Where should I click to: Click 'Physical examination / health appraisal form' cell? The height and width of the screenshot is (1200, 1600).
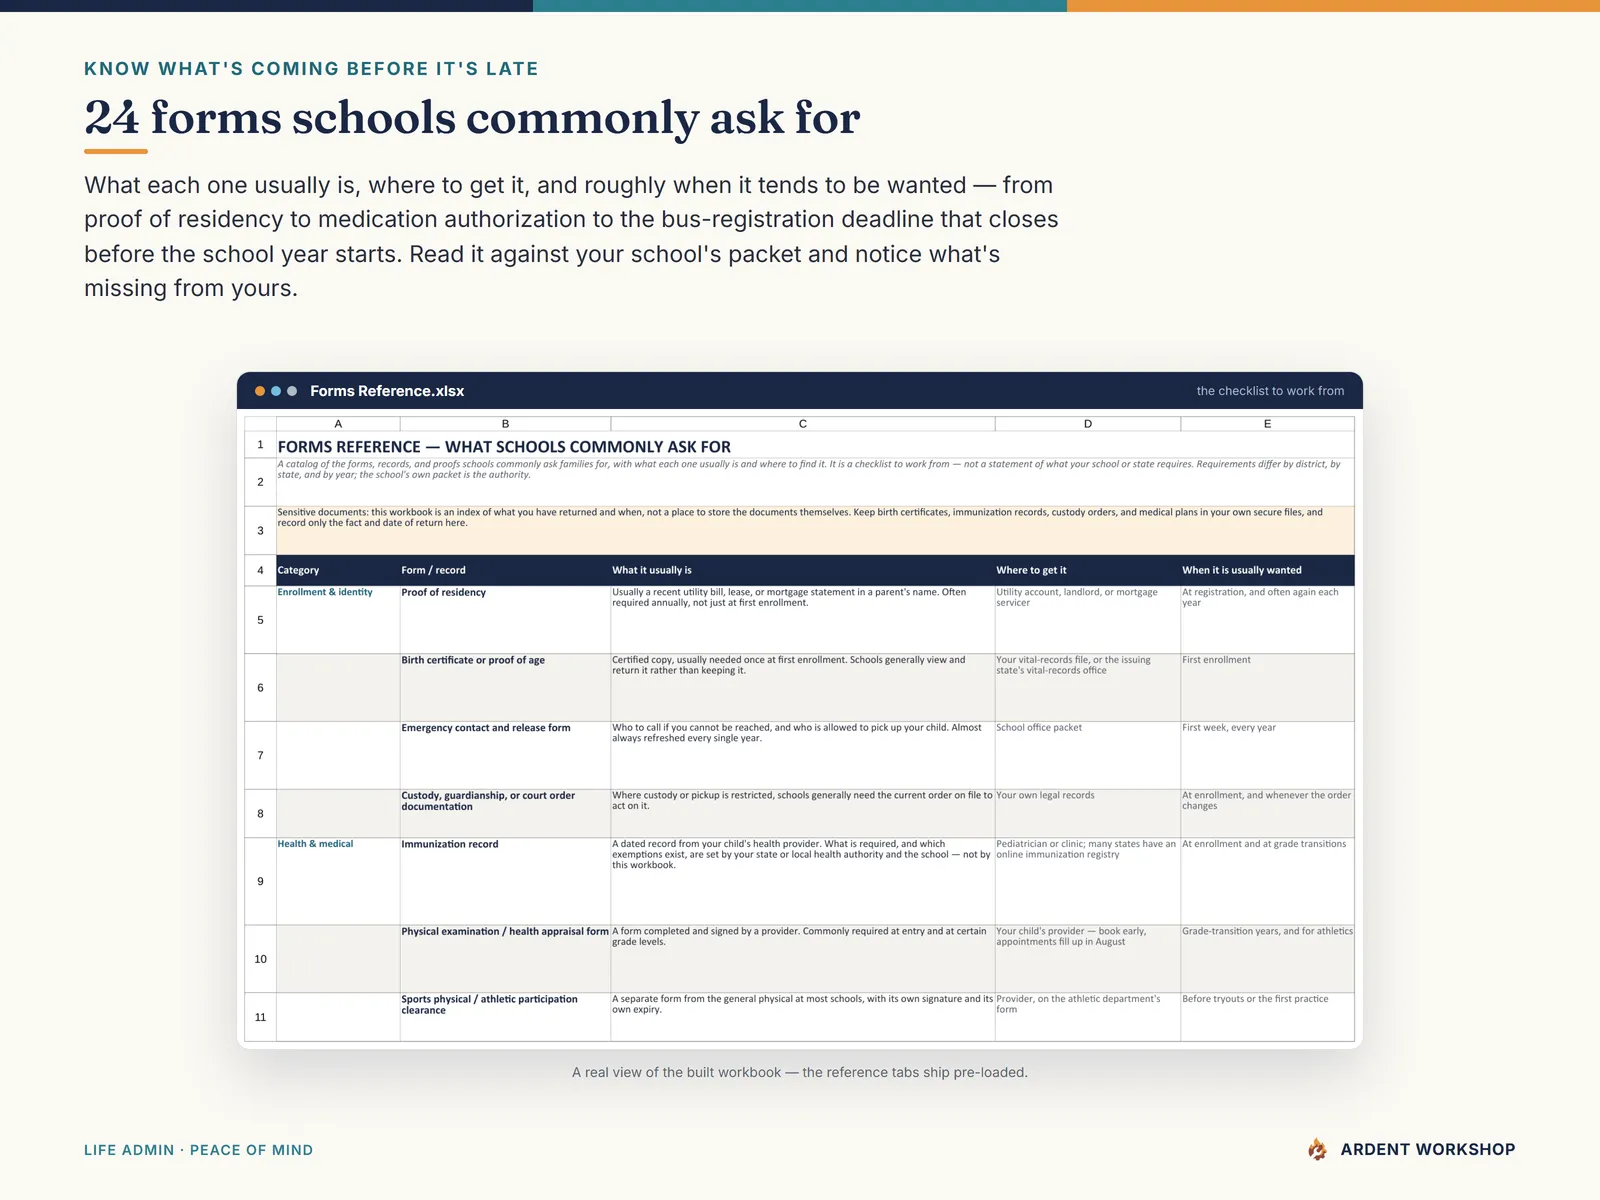(x=505, y=959)
